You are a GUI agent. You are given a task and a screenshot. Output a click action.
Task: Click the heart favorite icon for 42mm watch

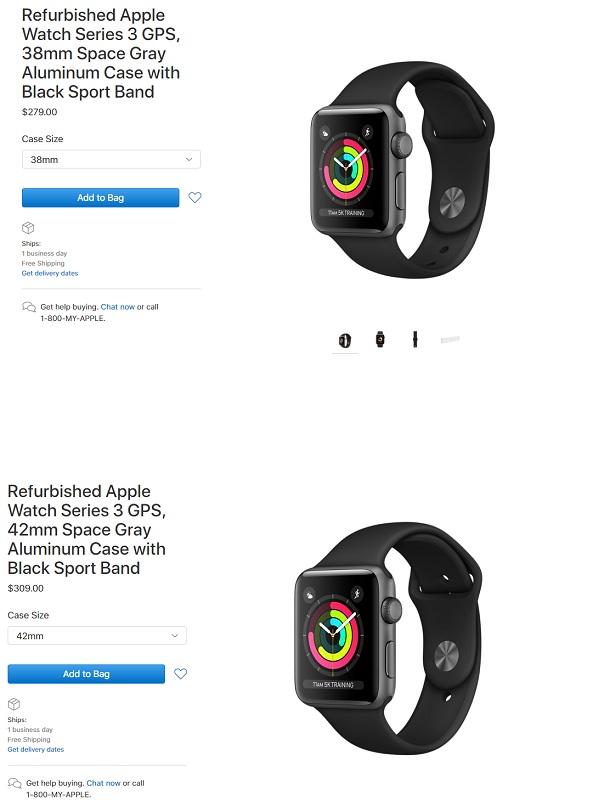181,673
